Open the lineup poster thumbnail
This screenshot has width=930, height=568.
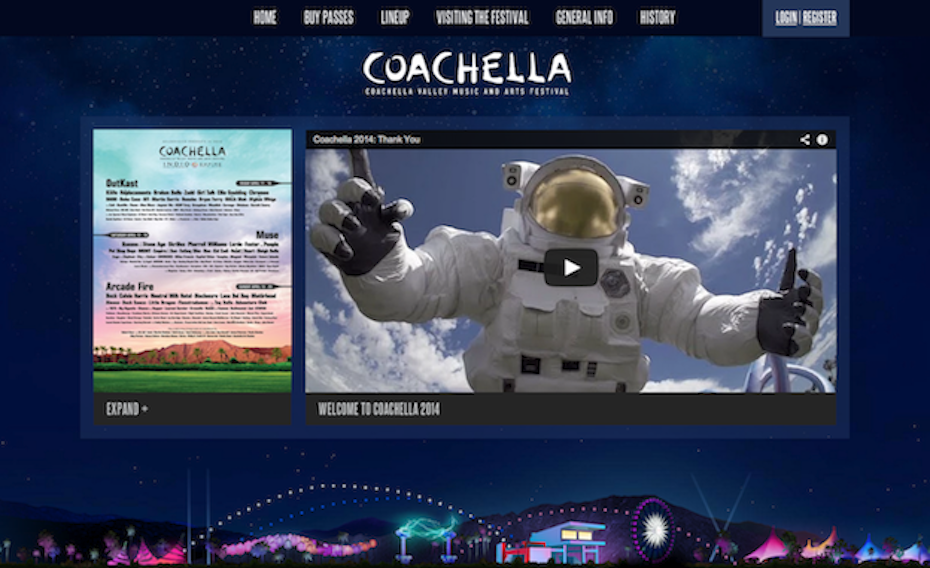[x=192, y=261]
